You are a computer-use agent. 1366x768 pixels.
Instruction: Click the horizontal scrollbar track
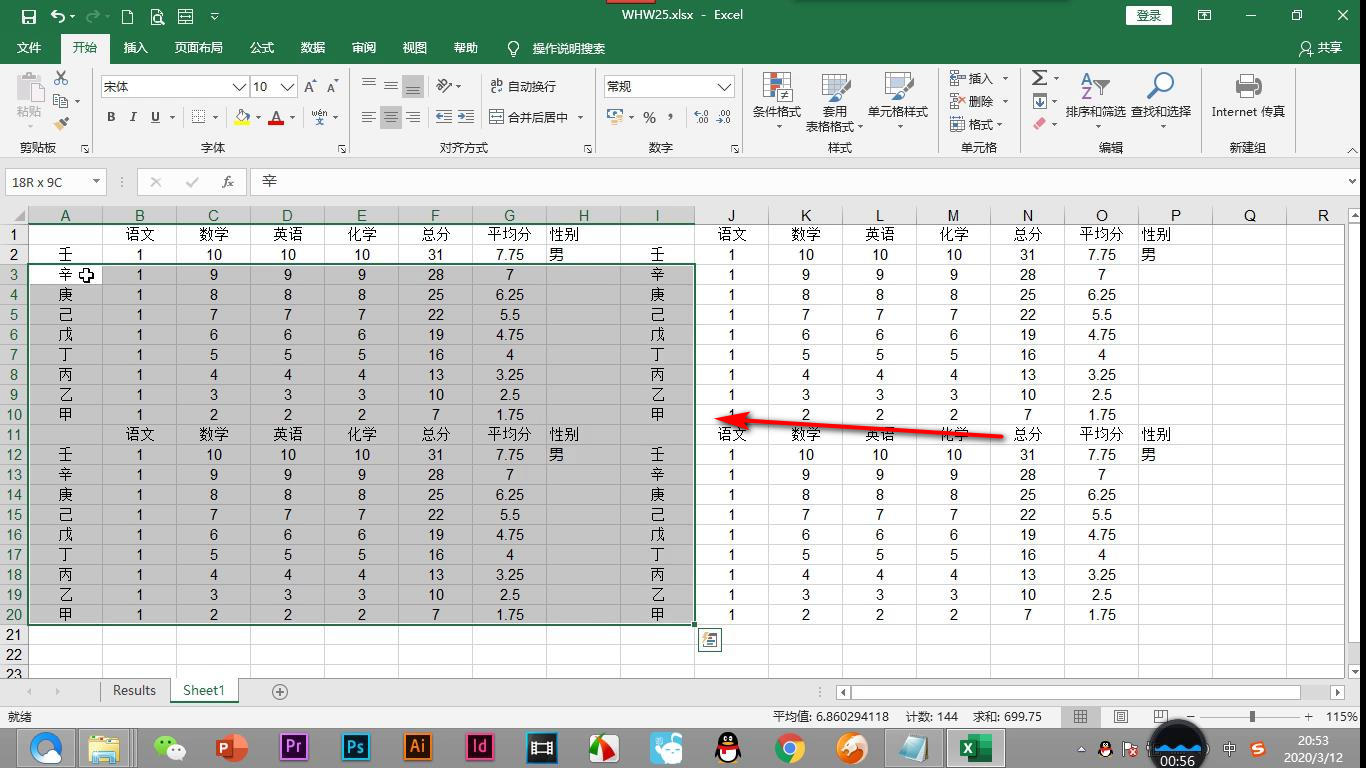pyautogui.click(x=1090, y=692)
